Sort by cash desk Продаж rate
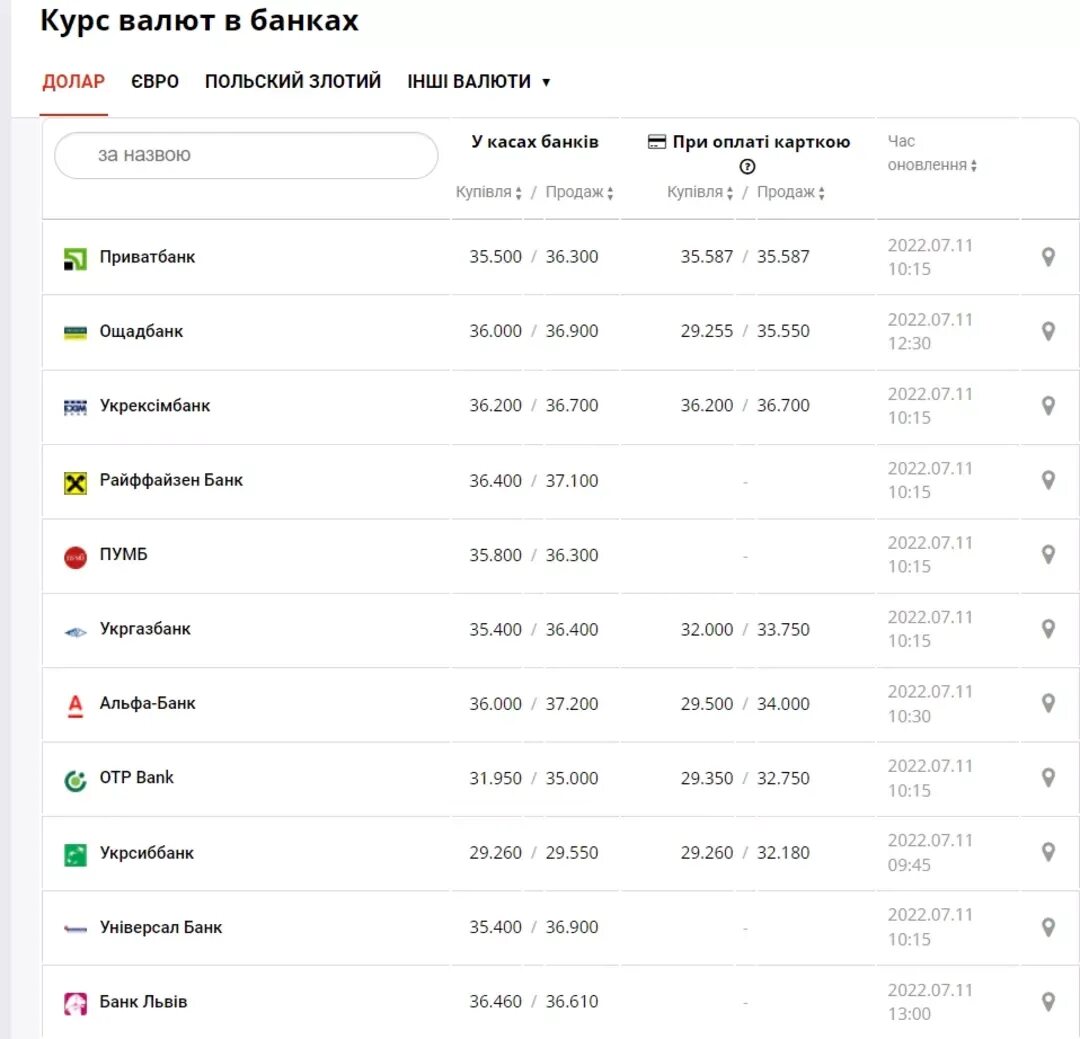Viewport: 1080px width, 1039px height. point(579,192)
